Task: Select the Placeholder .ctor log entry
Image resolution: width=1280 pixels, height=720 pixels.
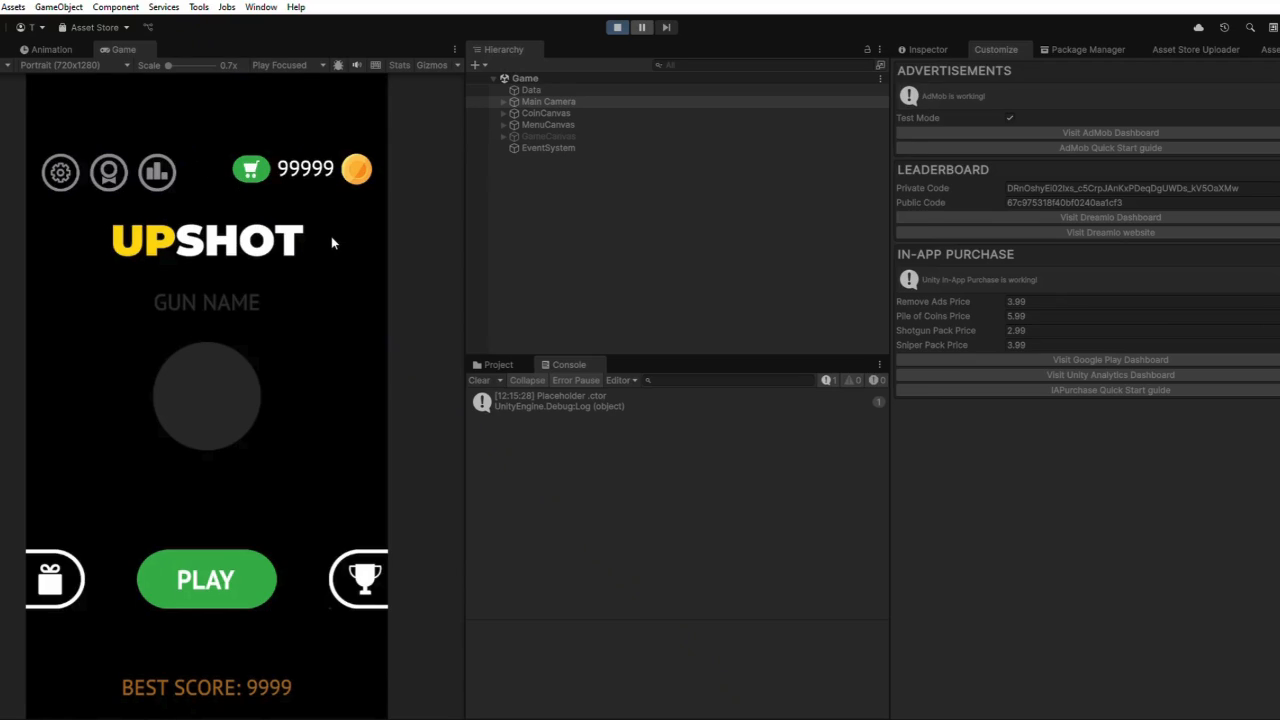Action: click(677, 401)
